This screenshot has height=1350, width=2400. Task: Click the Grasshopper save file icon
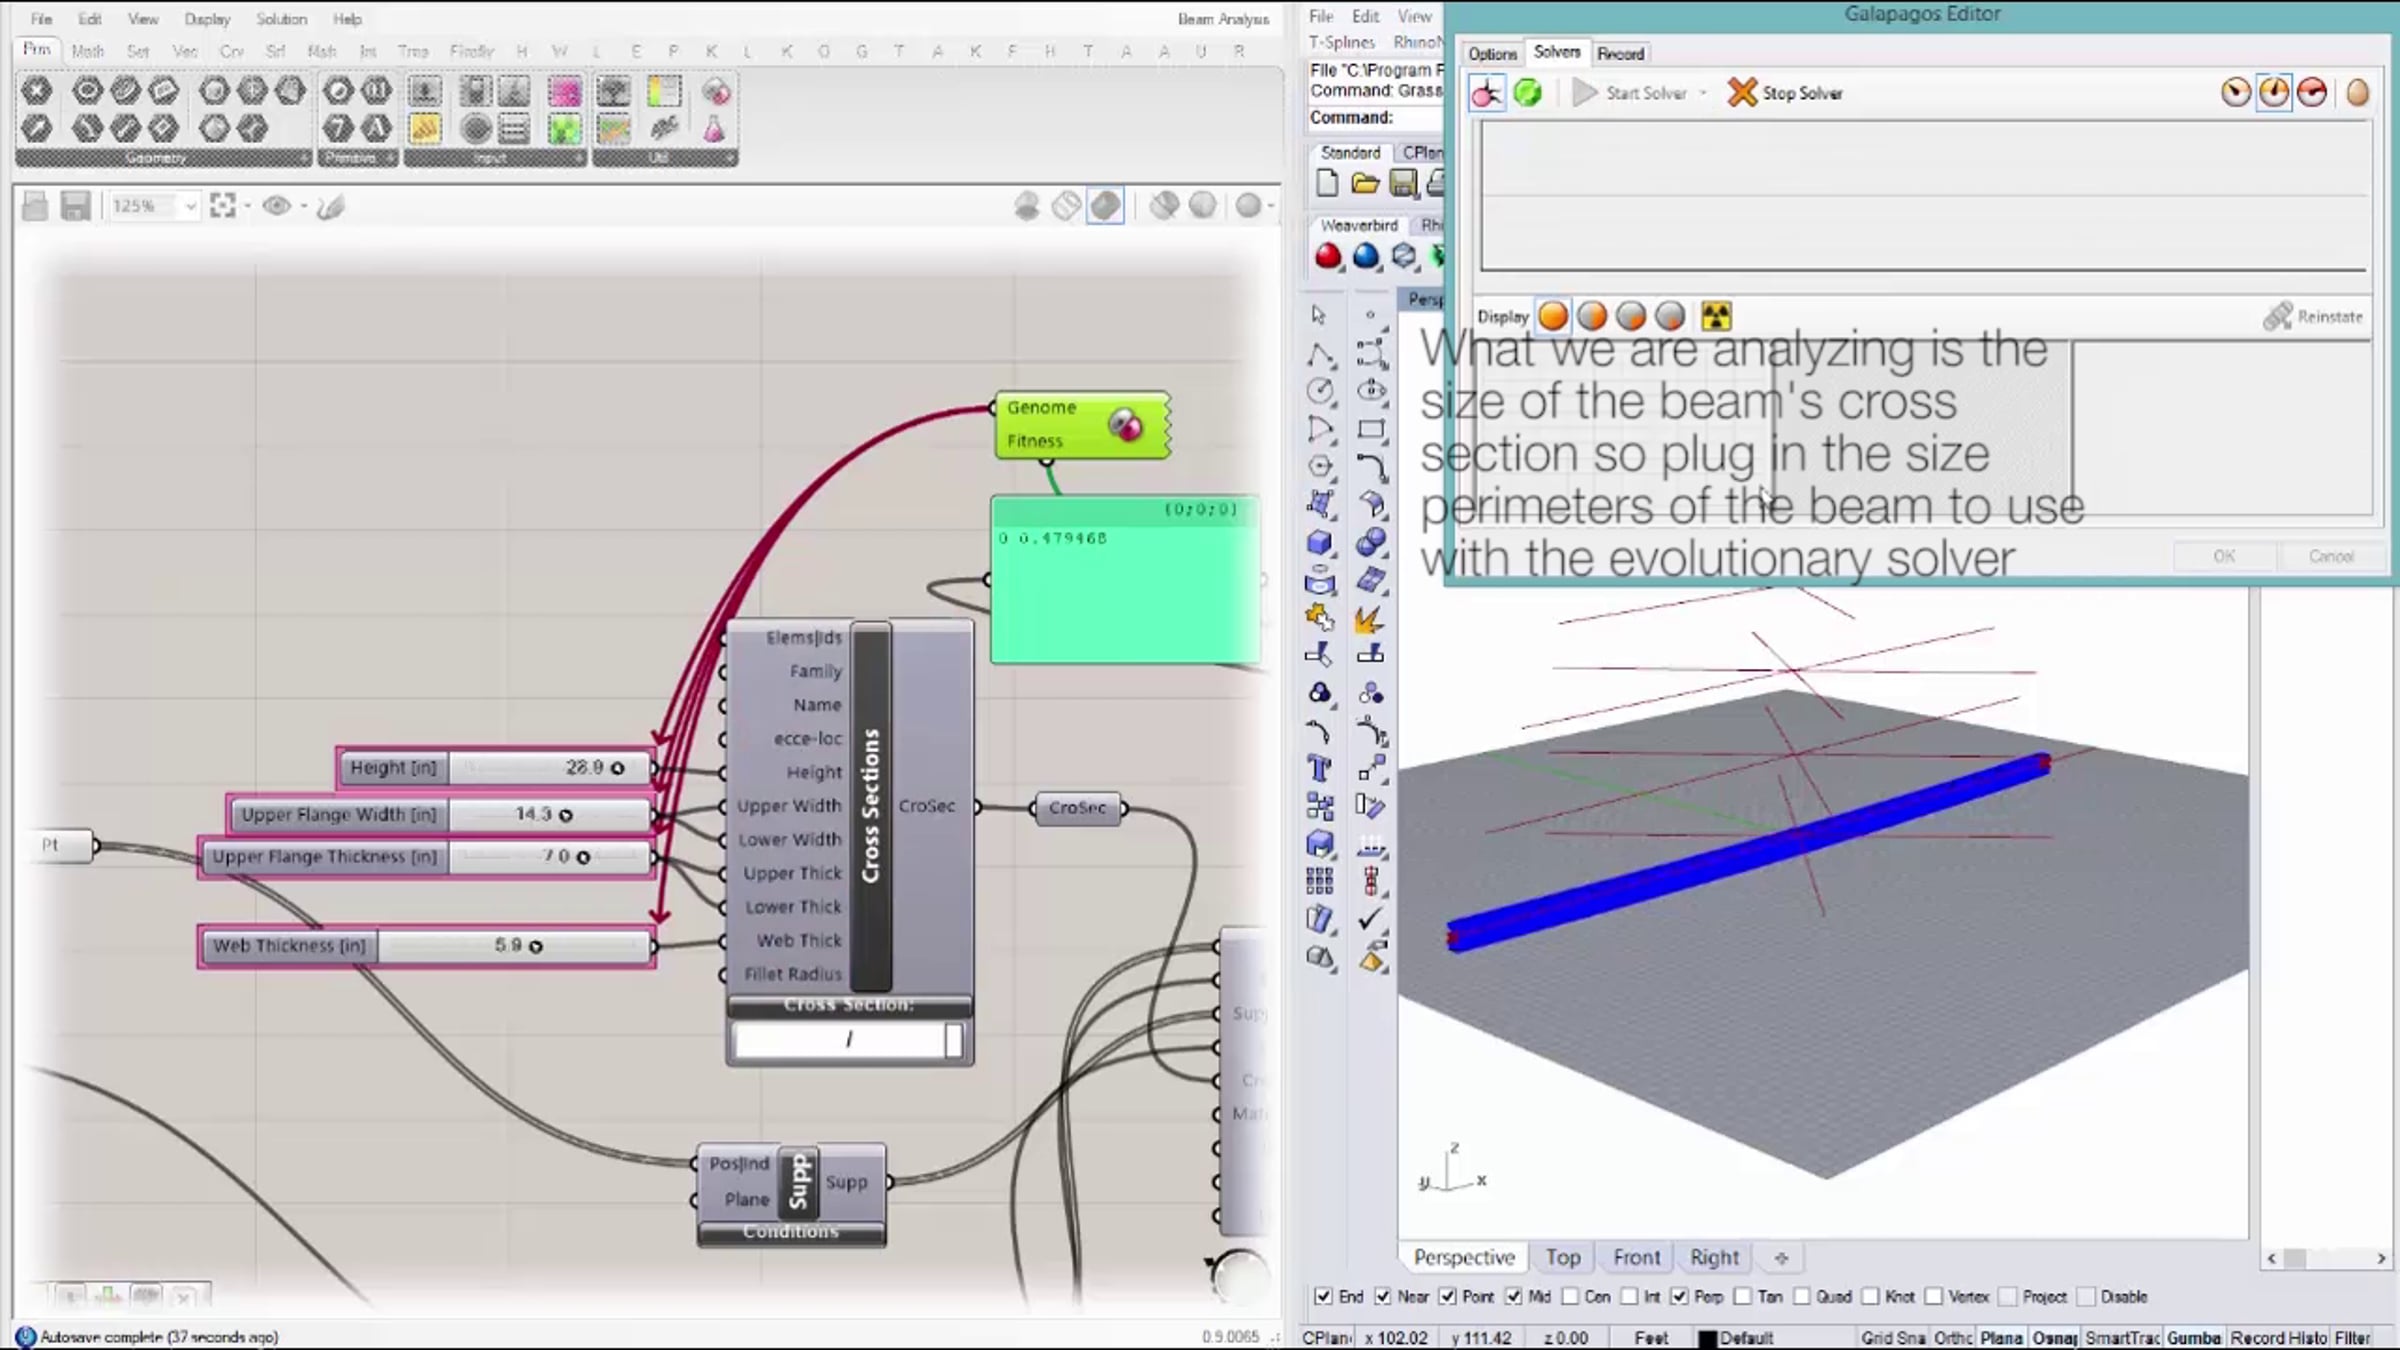pyautogui.click(x=75, y=206)
